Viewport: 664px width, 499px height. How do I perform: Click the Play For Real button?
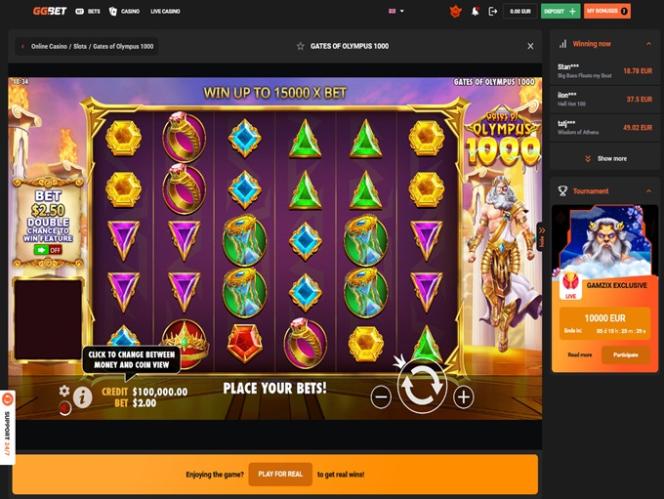click(x=280, y=474)
